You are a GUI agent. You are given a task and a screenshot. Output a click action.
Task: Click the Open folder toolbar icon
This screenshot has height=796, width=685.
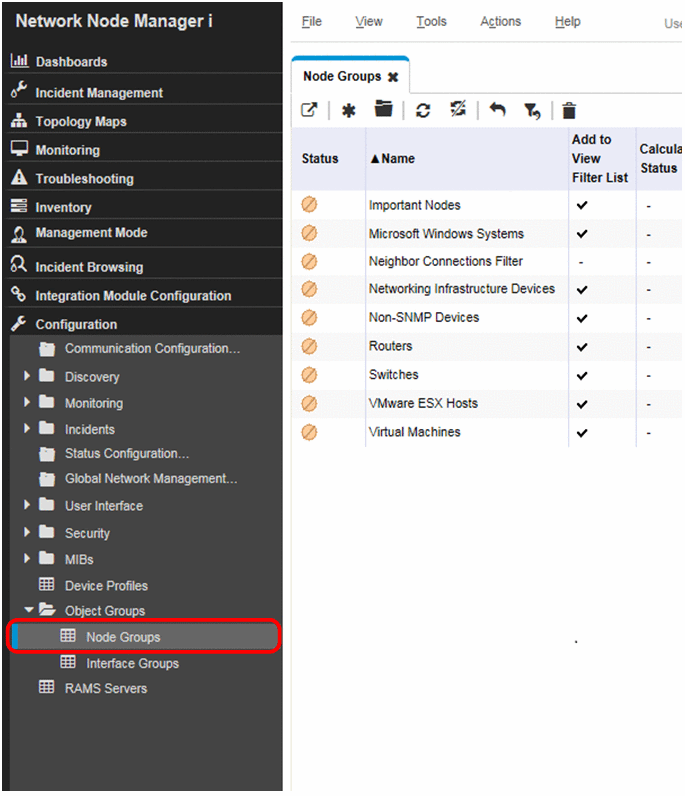pyautogui.click(x=383, y=110)
